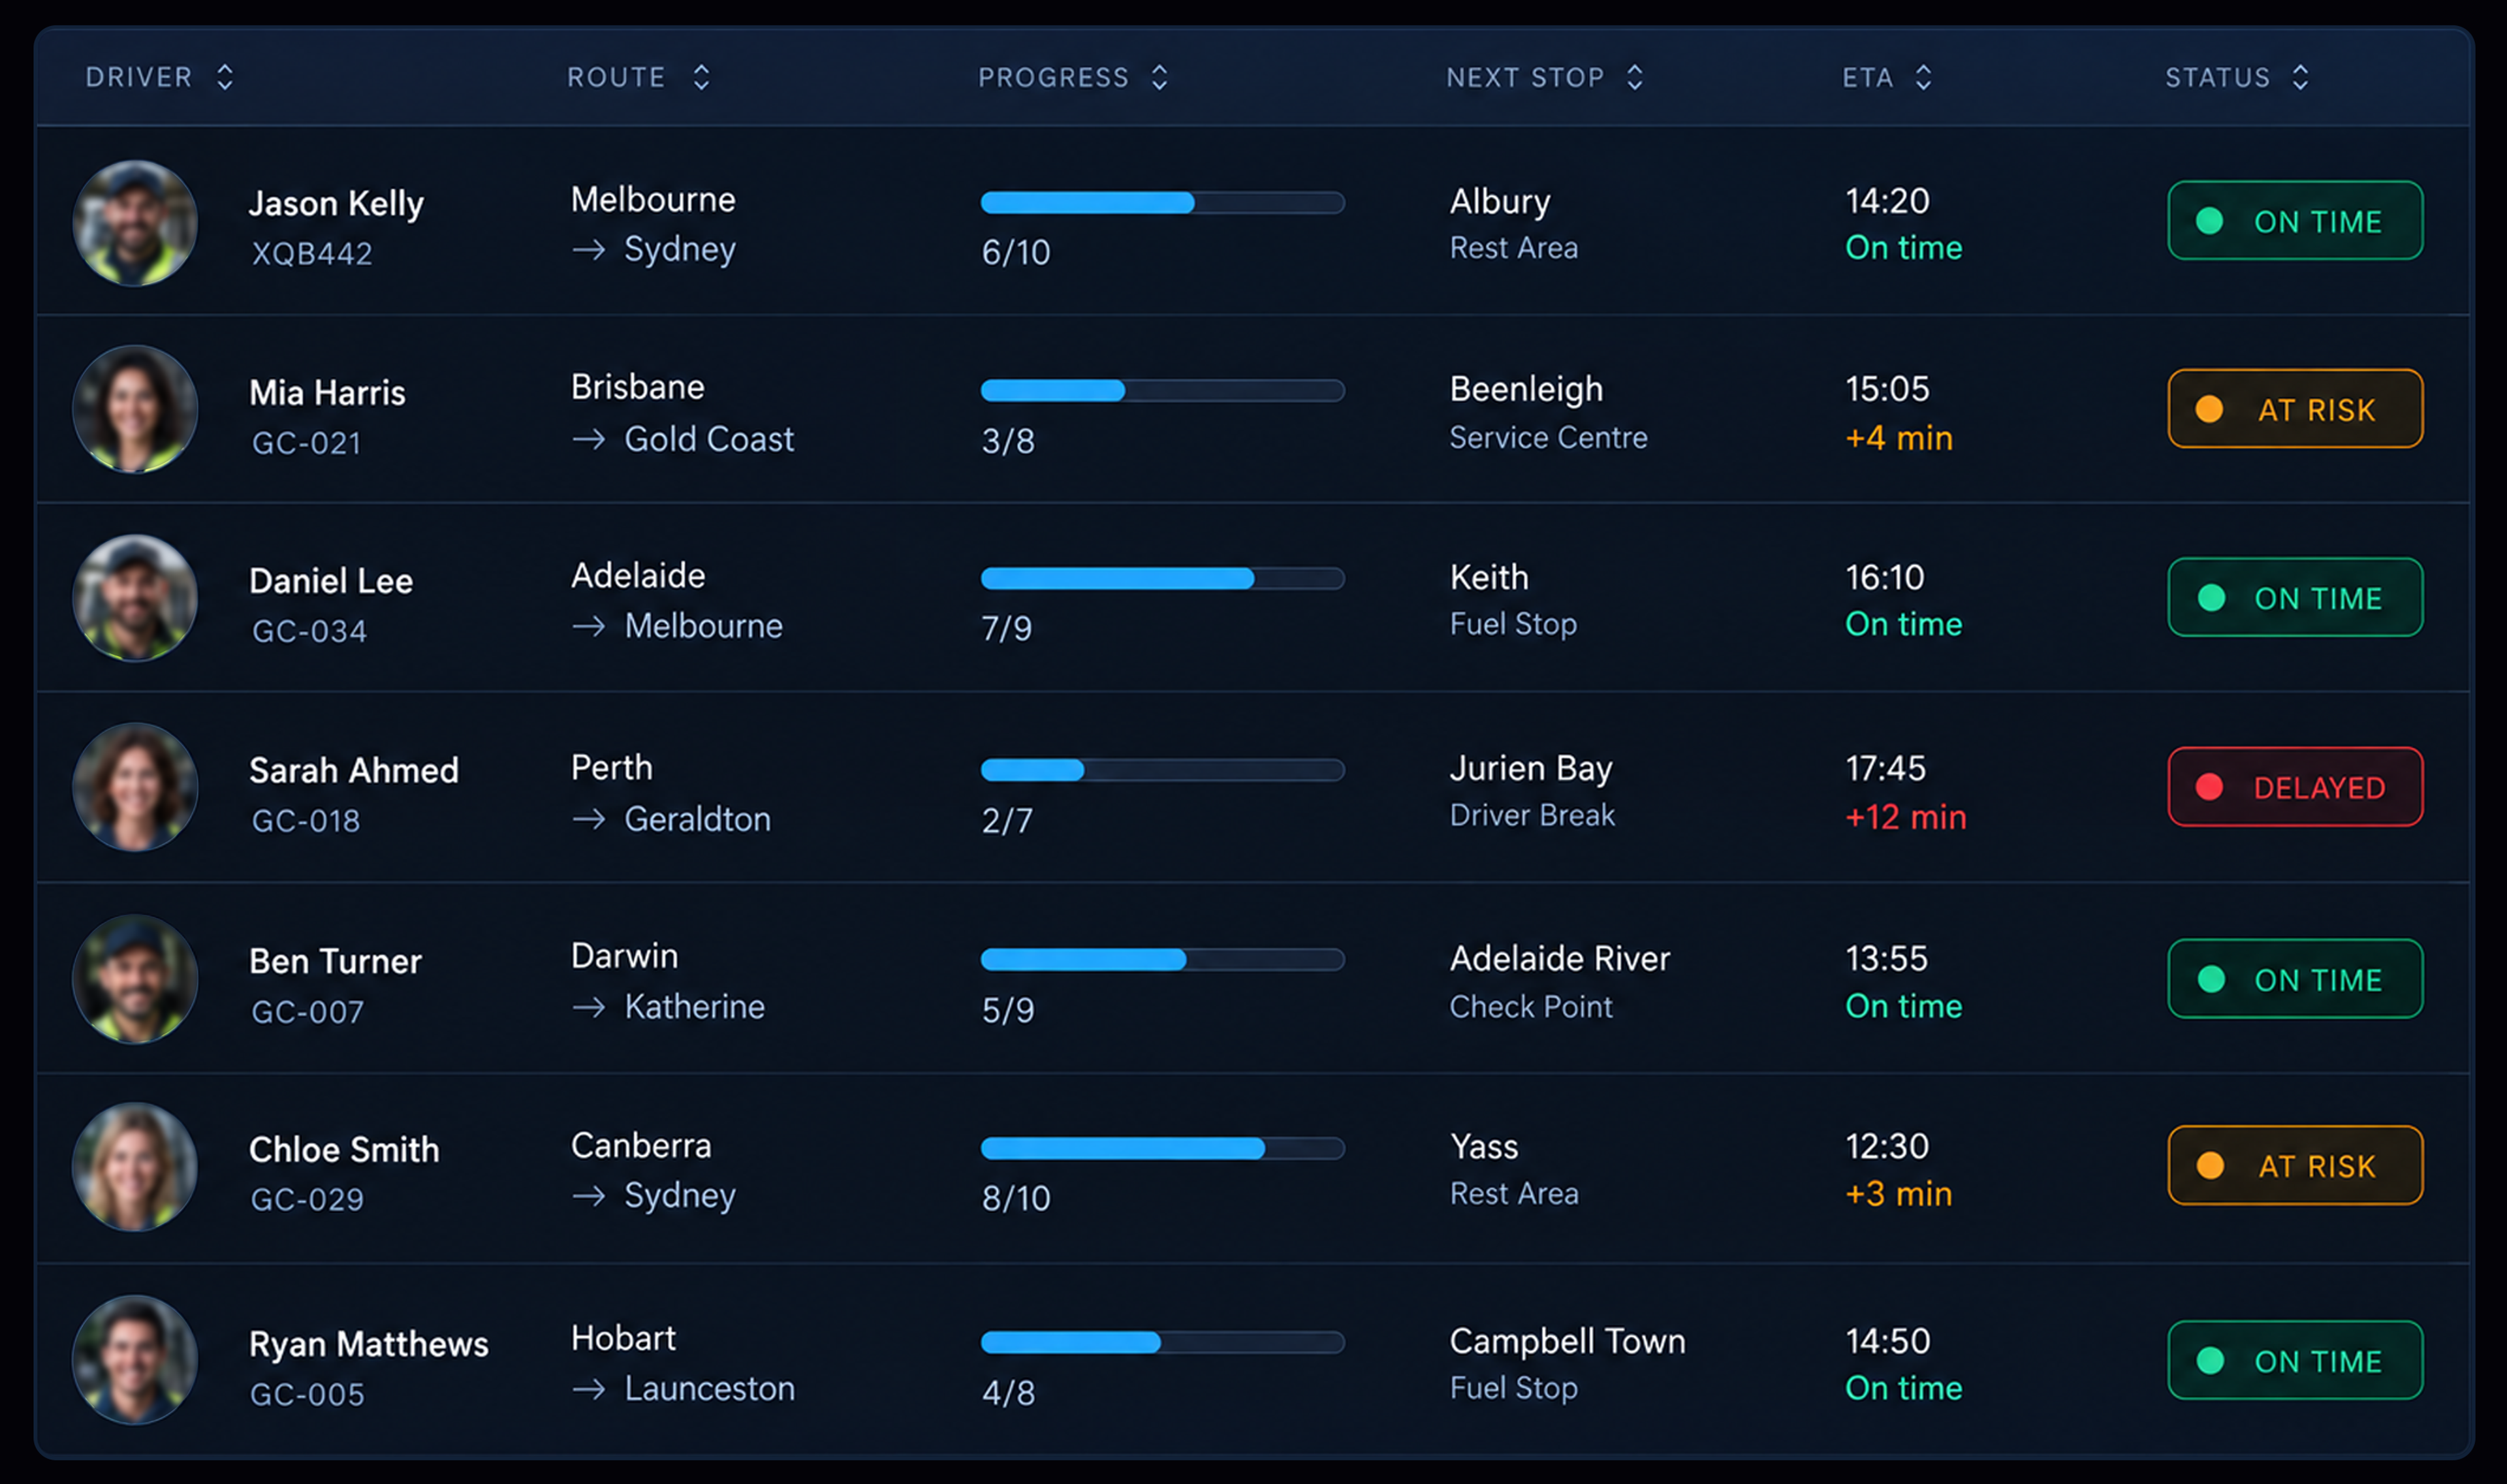Select vehicle ID GC-021

click(x=306, y=443)
